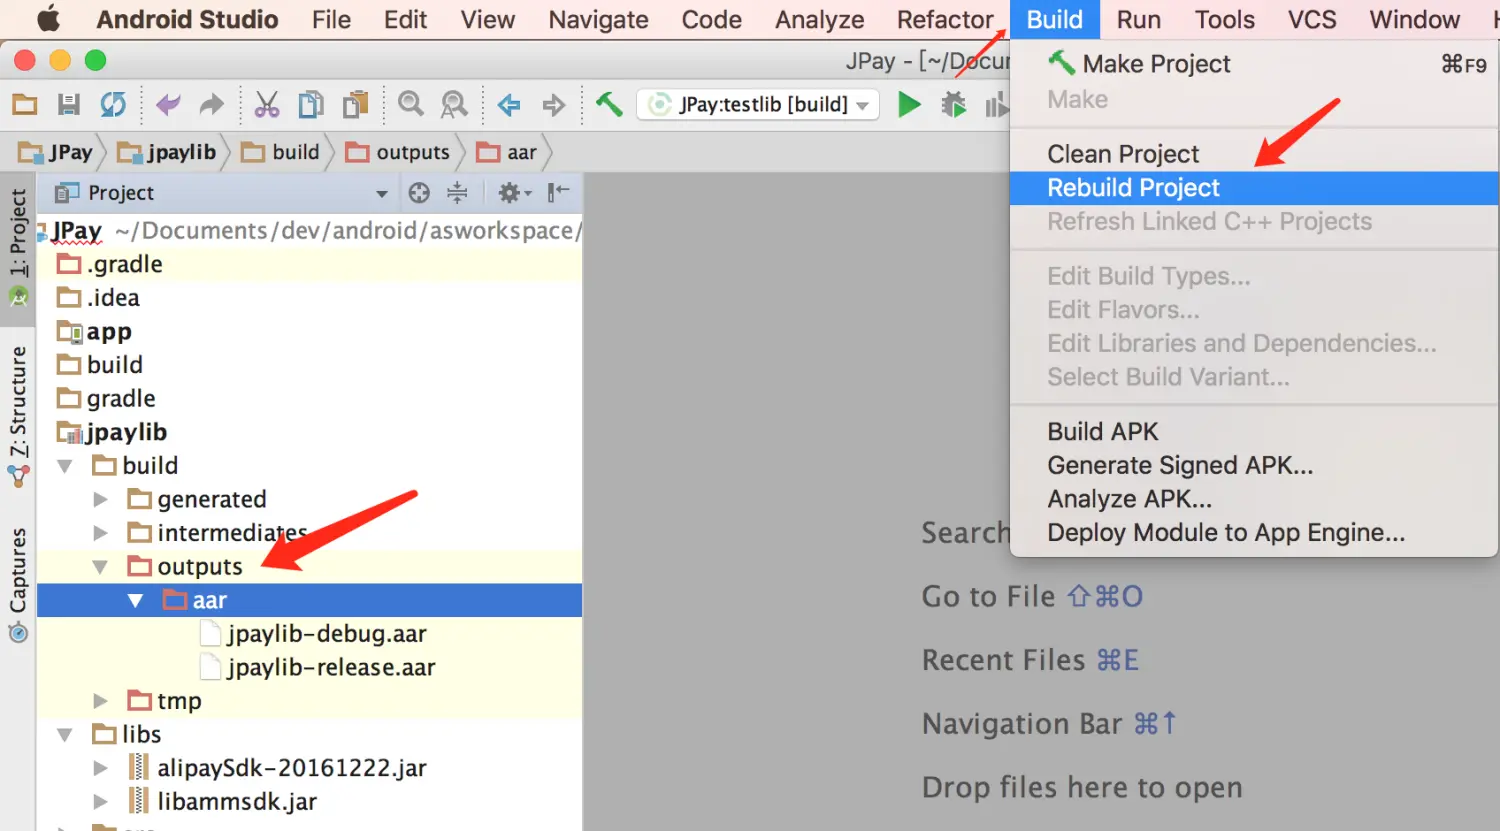Click the Undo arrow icon
Viewport: 1500px width, 831px height.
168,104
